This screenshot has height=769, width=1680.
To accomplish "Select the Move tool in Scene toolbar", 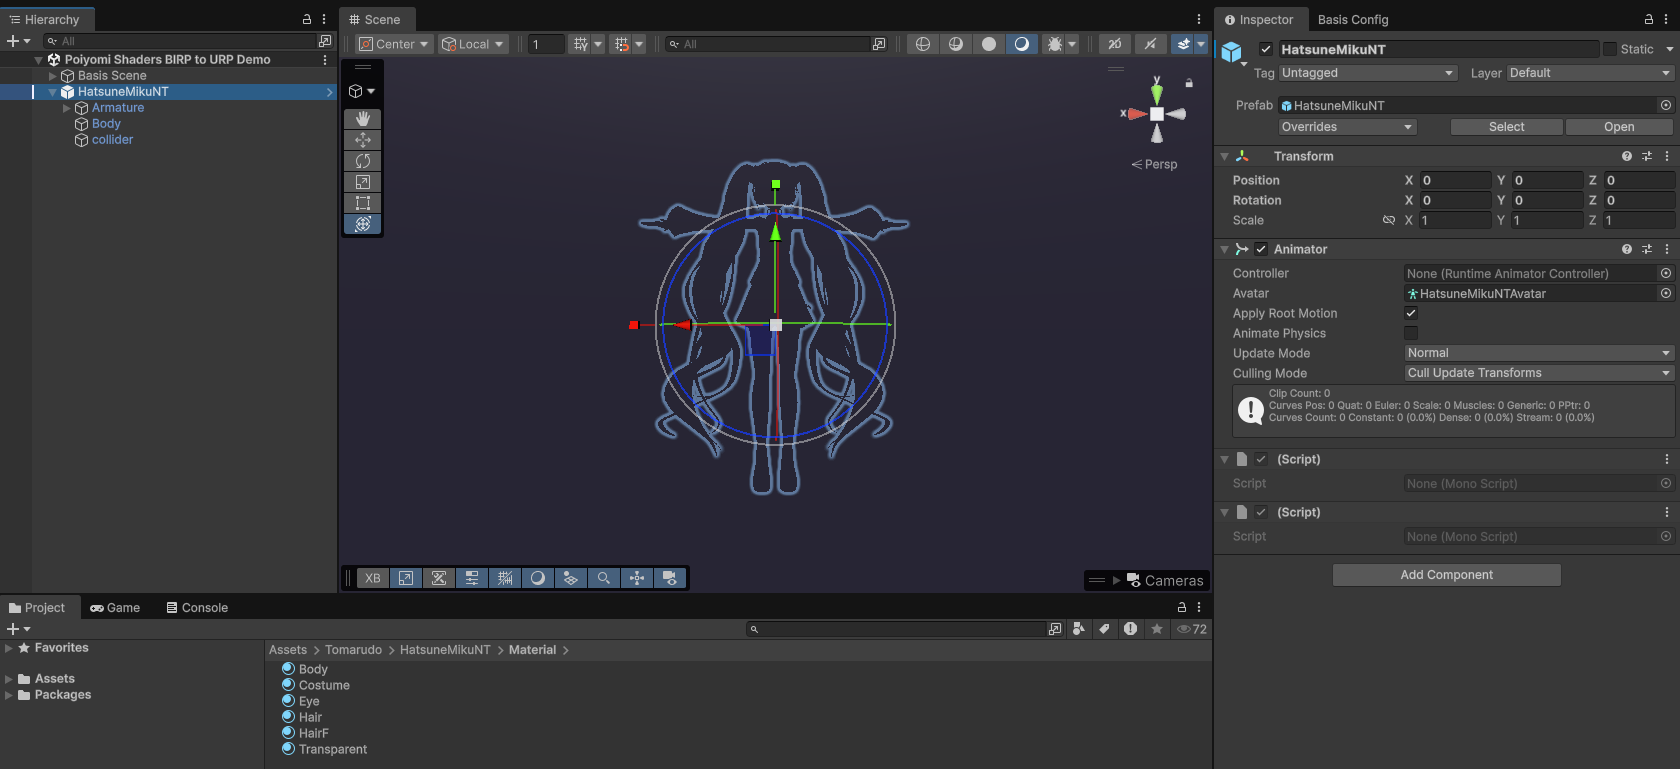I will coord(363,140).
